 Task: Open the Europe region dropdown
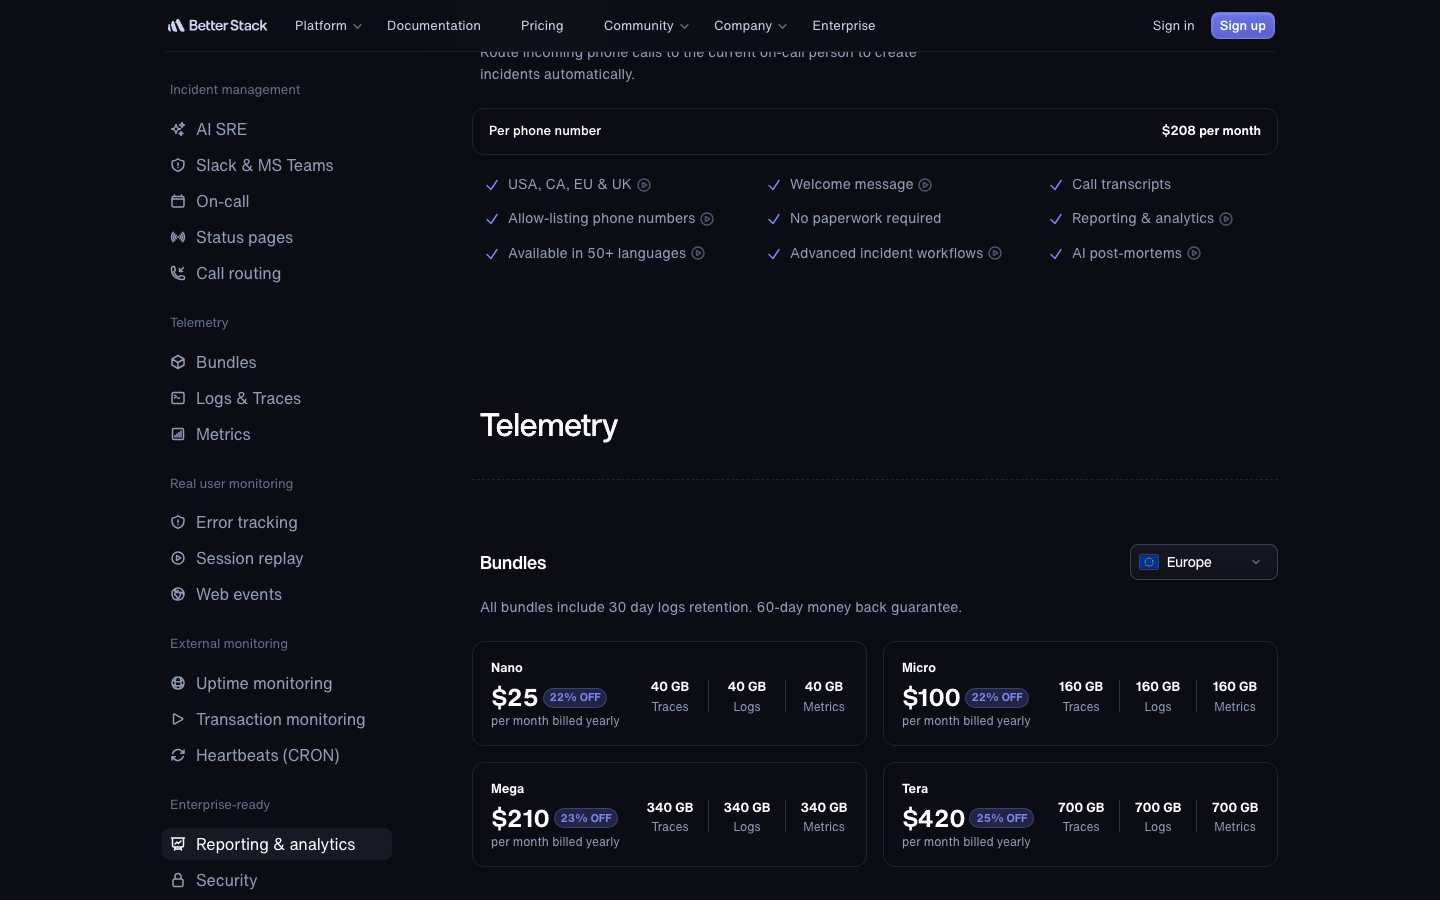click(1204, 562)
